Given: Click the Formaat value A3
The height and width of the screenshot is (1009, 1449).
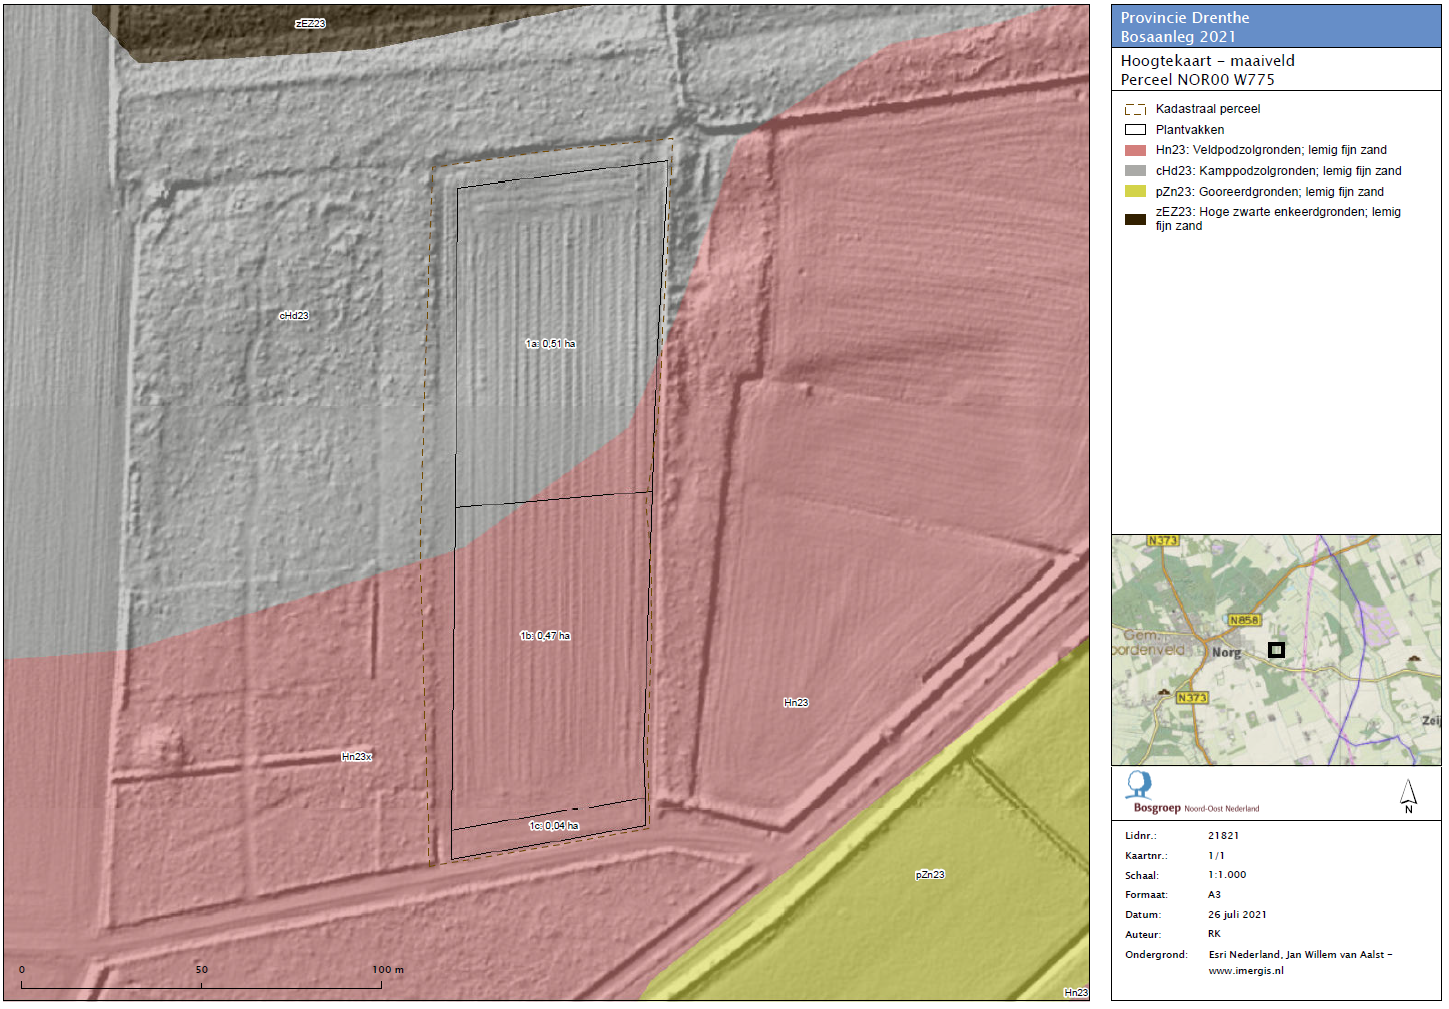Looking at the screenshot, I should point(1214,895).
